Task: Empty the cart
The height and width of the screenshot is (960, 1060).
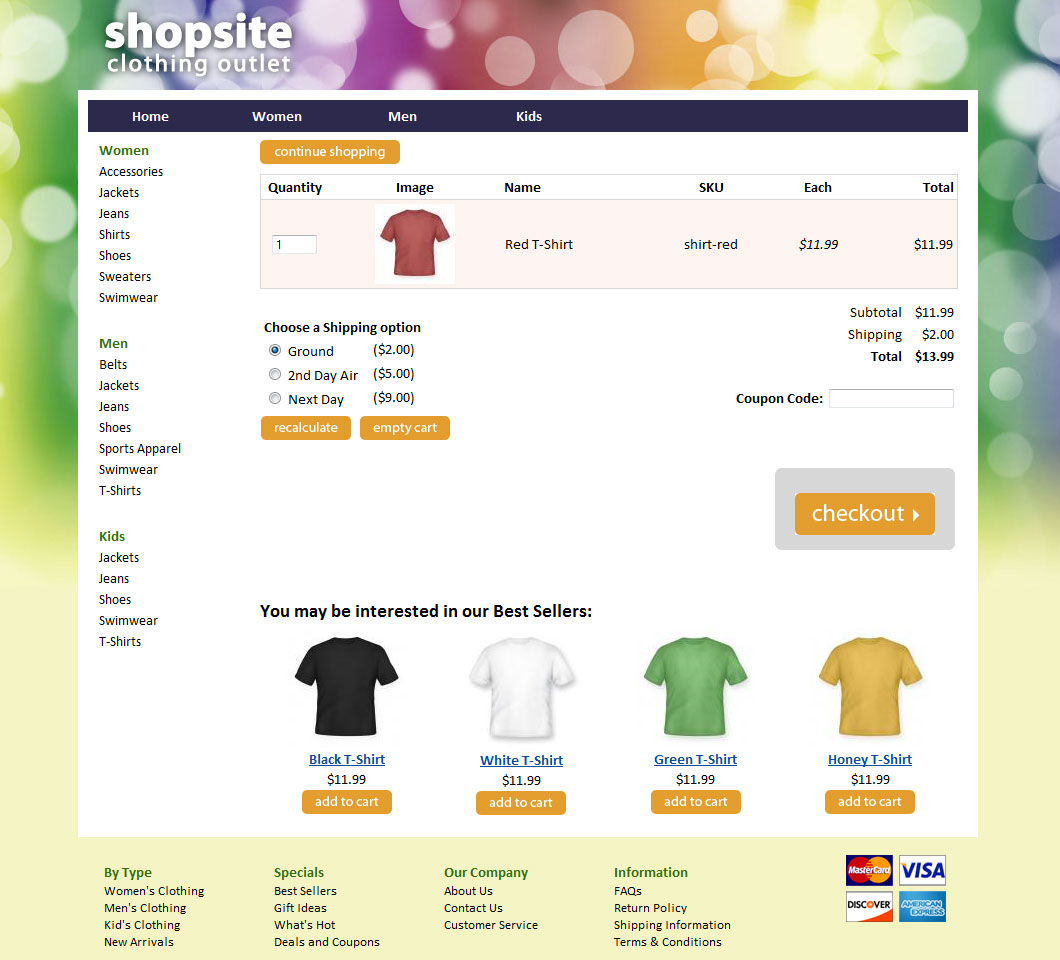Action: [405, 428]
